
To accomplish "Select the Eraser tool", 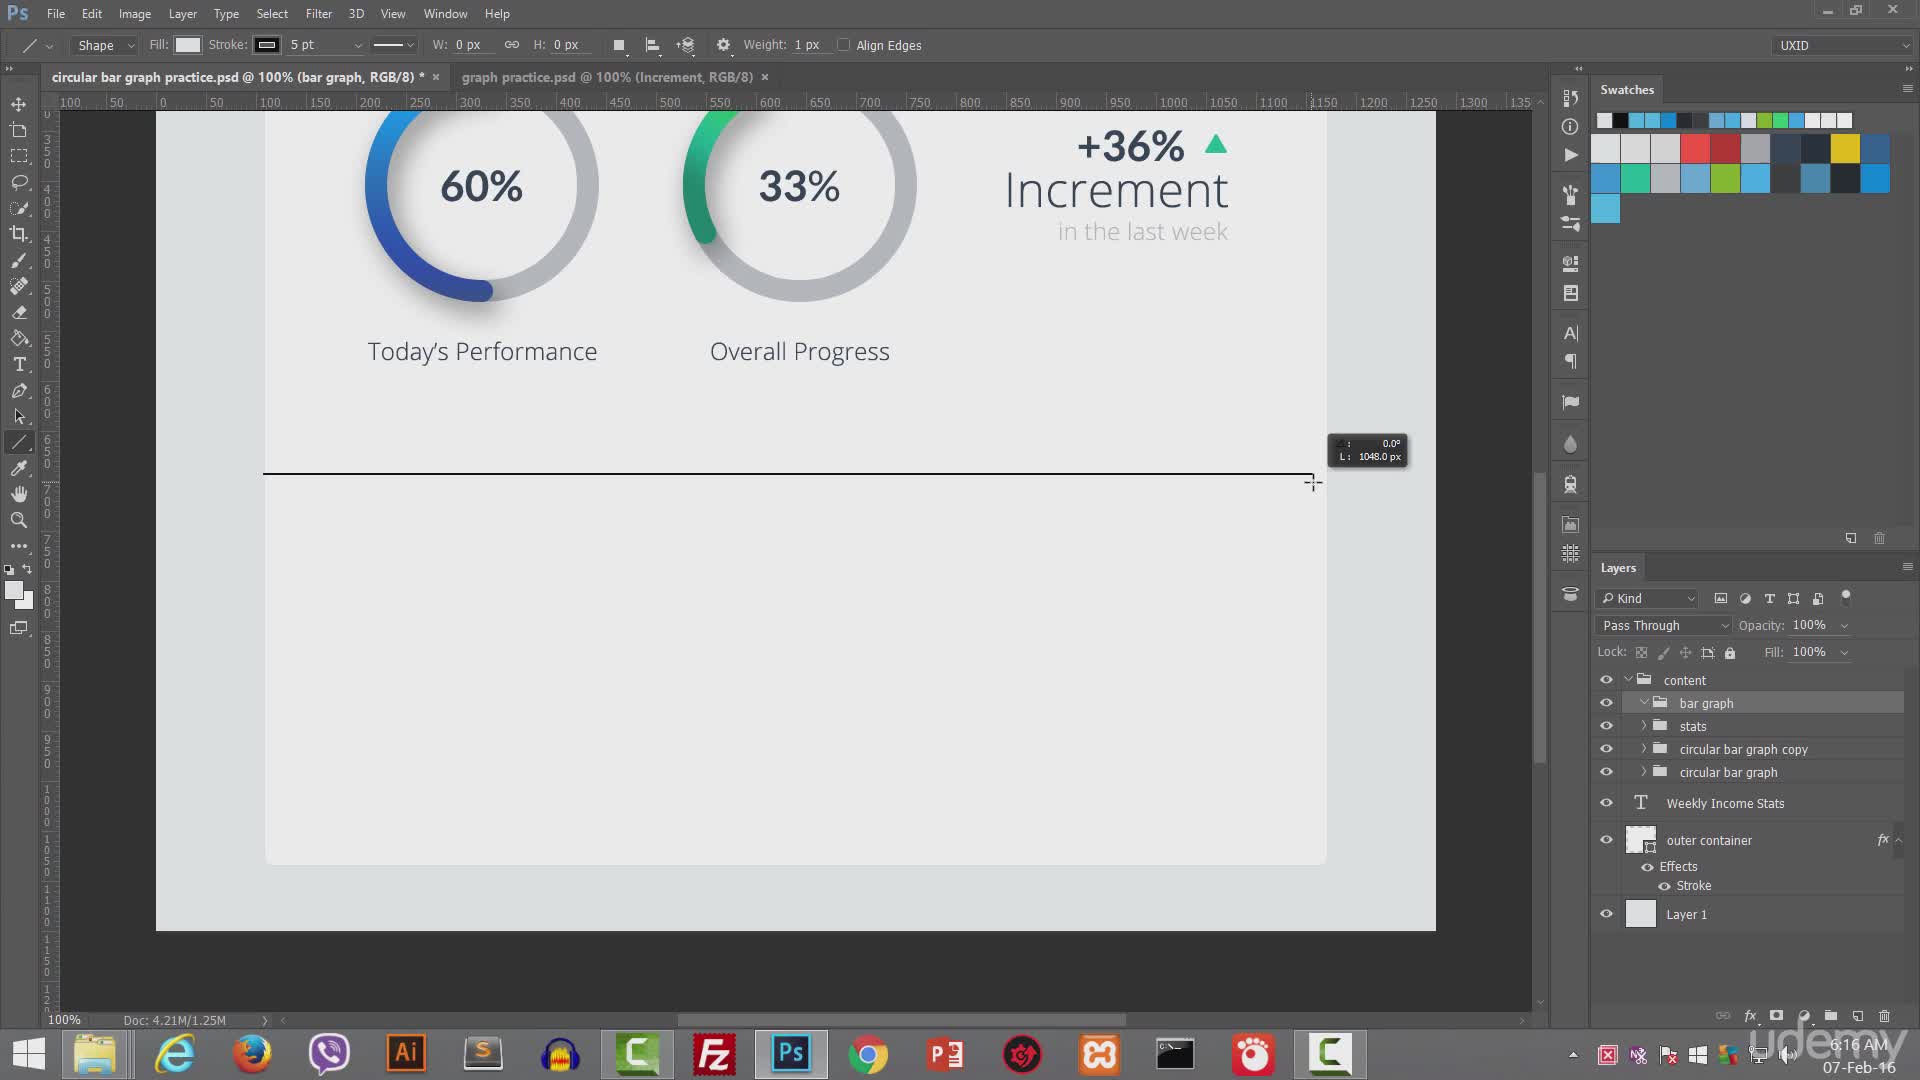I will [19, 312].
